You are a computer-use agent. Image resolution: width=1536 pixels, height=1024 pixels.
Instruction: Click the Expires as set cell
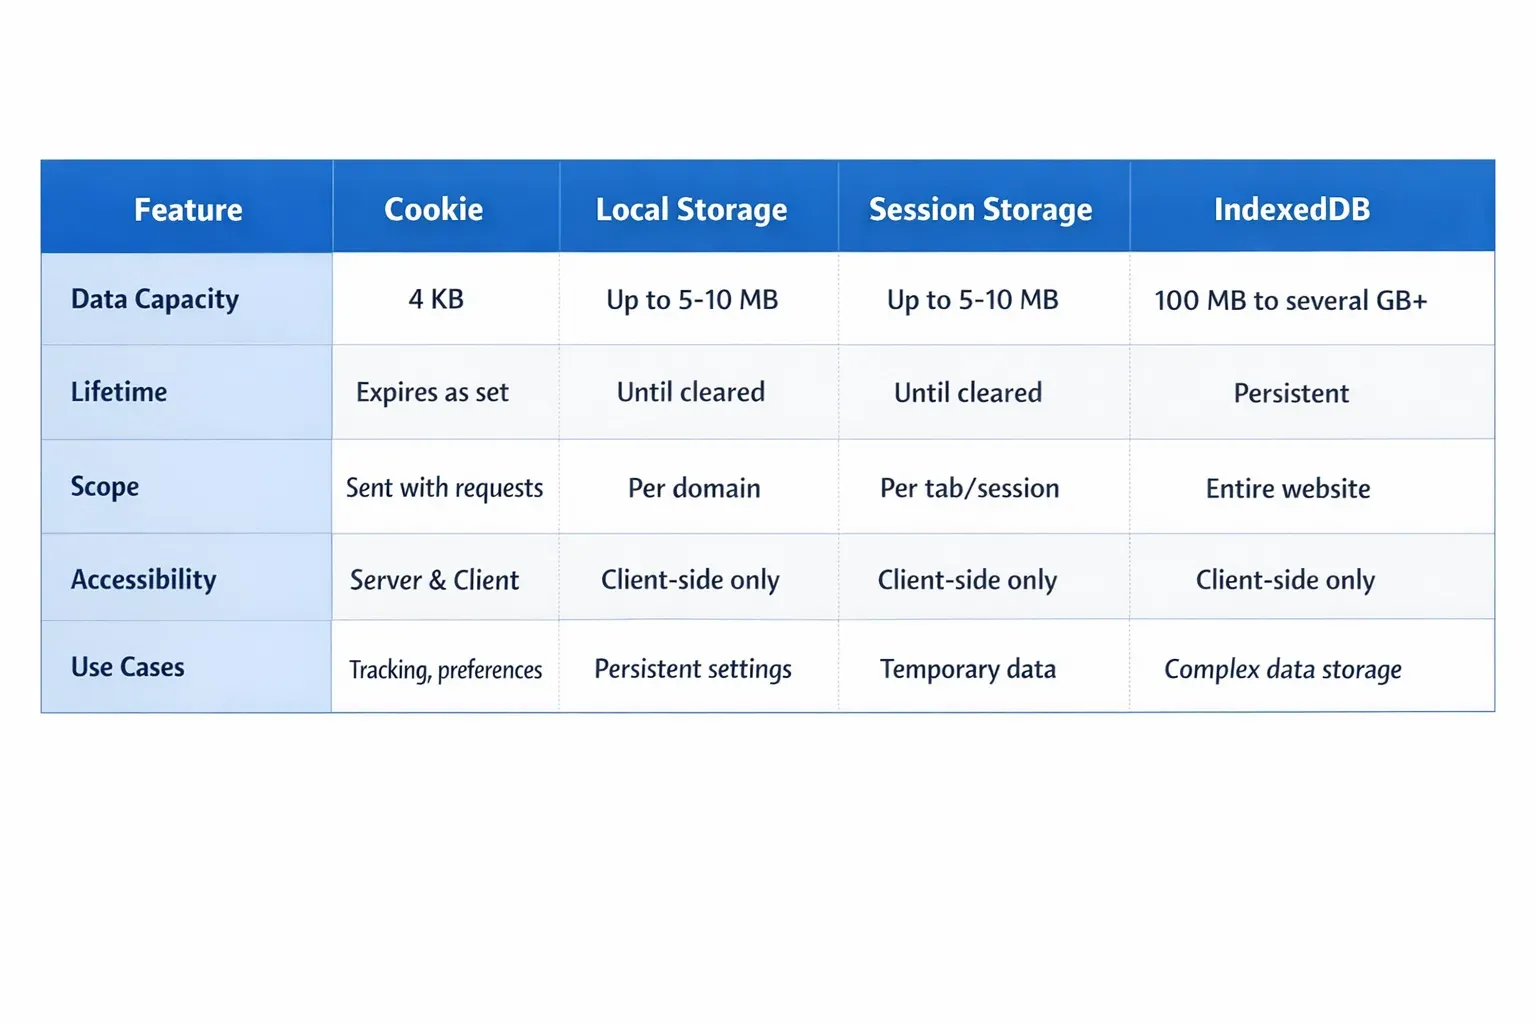pos(432,392)
